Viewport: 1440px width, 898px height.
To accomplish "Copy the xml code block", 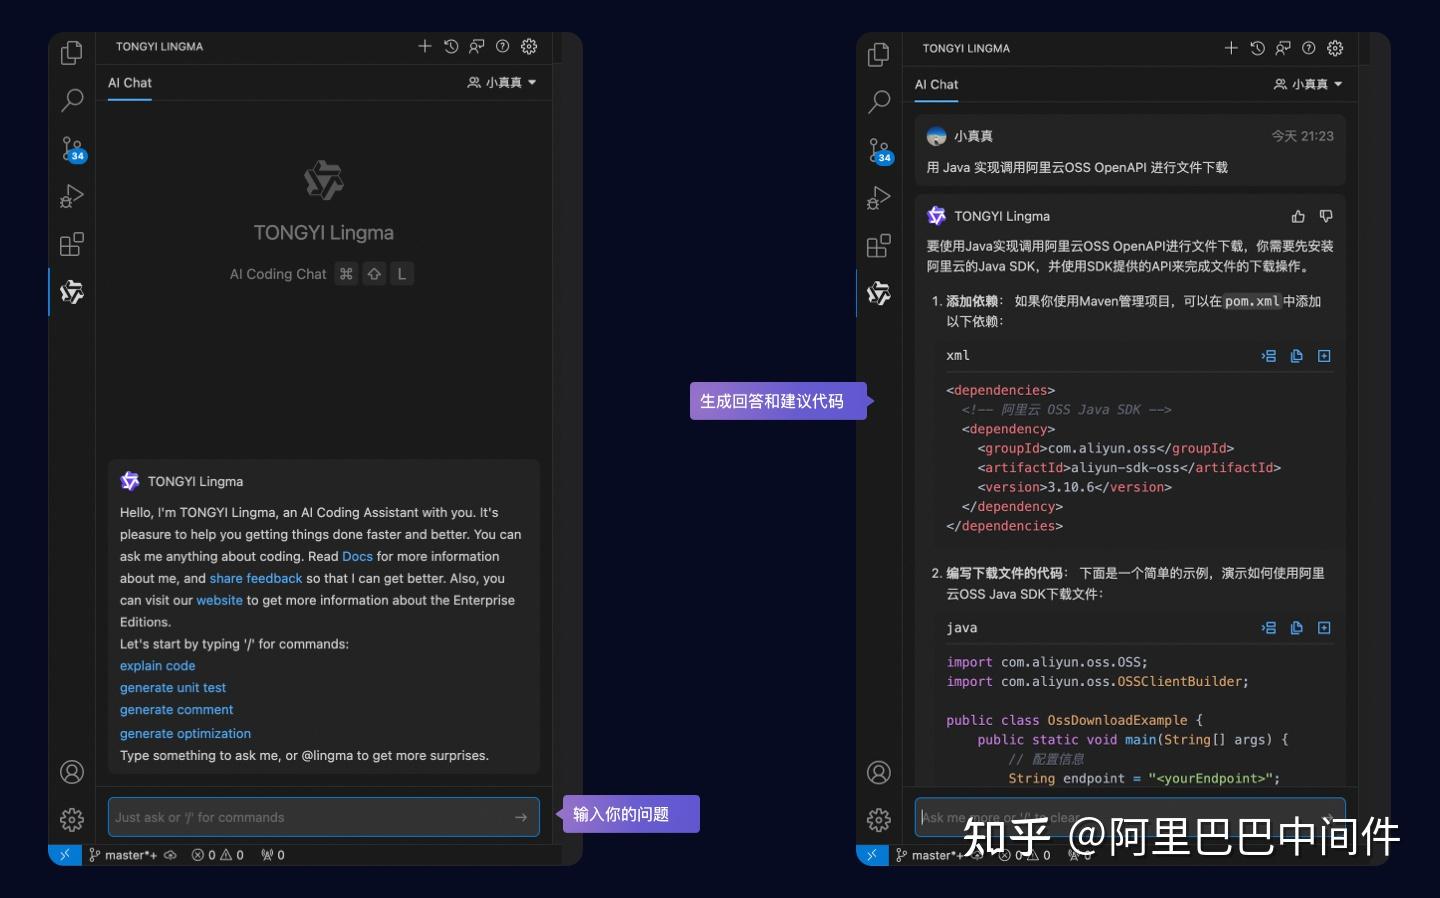I will click(x=1297, y=356).
